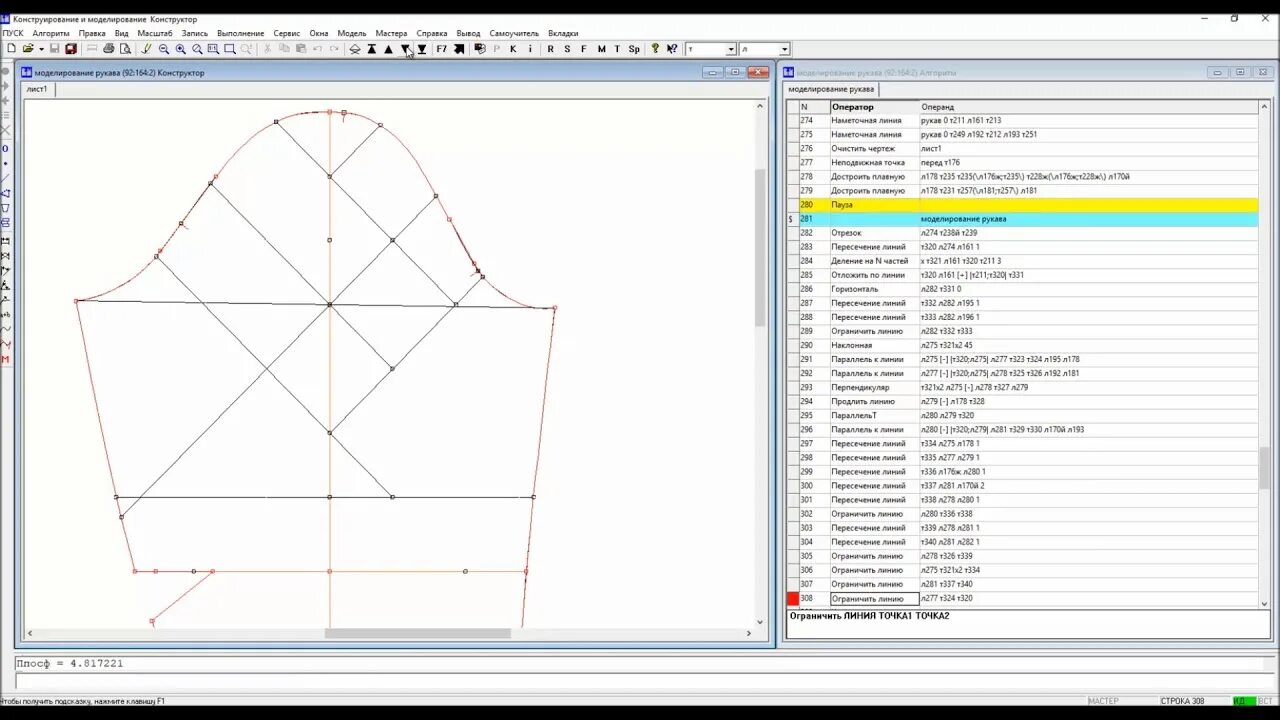
Task: Click the black diagonal arrow icon
Action: click(459, 49)
